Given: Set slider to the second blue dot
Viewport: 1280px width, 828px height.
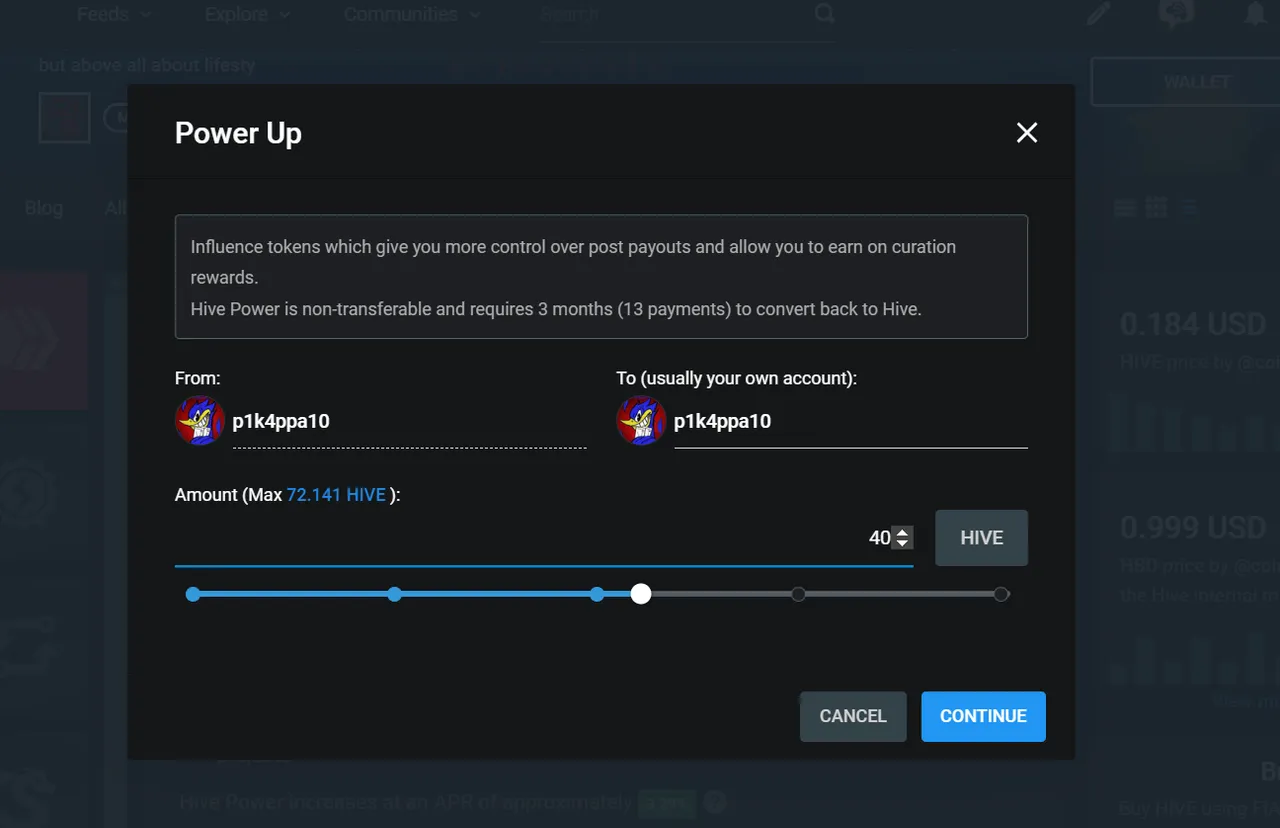Looking at the screenshot, I should (395, 594).
